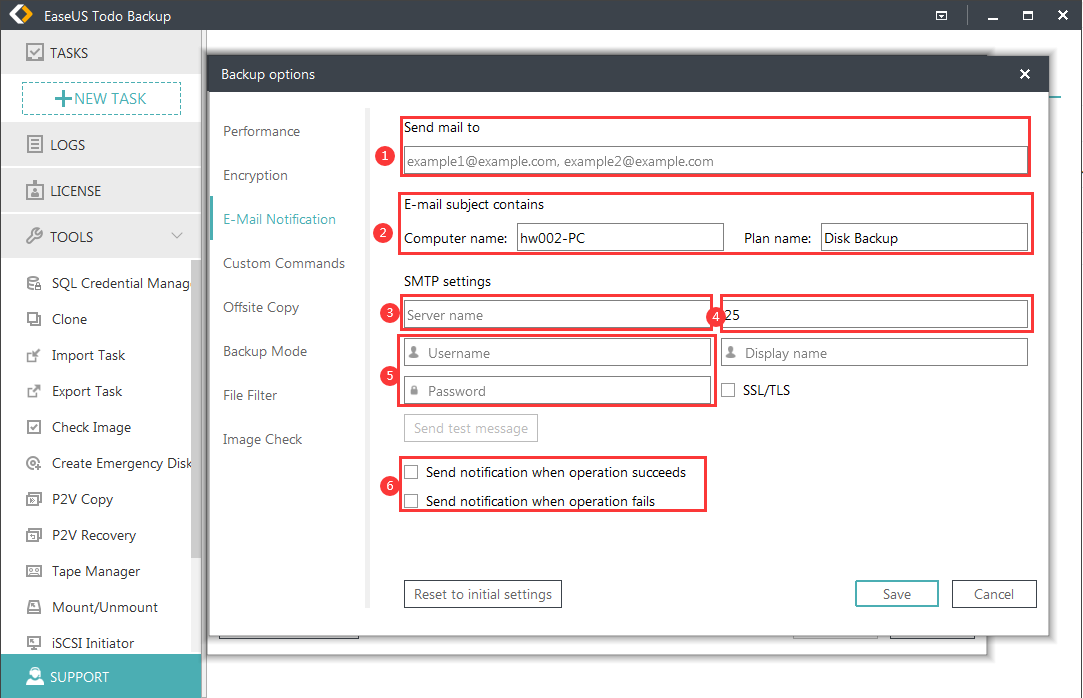
Task: Switch to the File Filter tab
Action: [x=249, y=395]
